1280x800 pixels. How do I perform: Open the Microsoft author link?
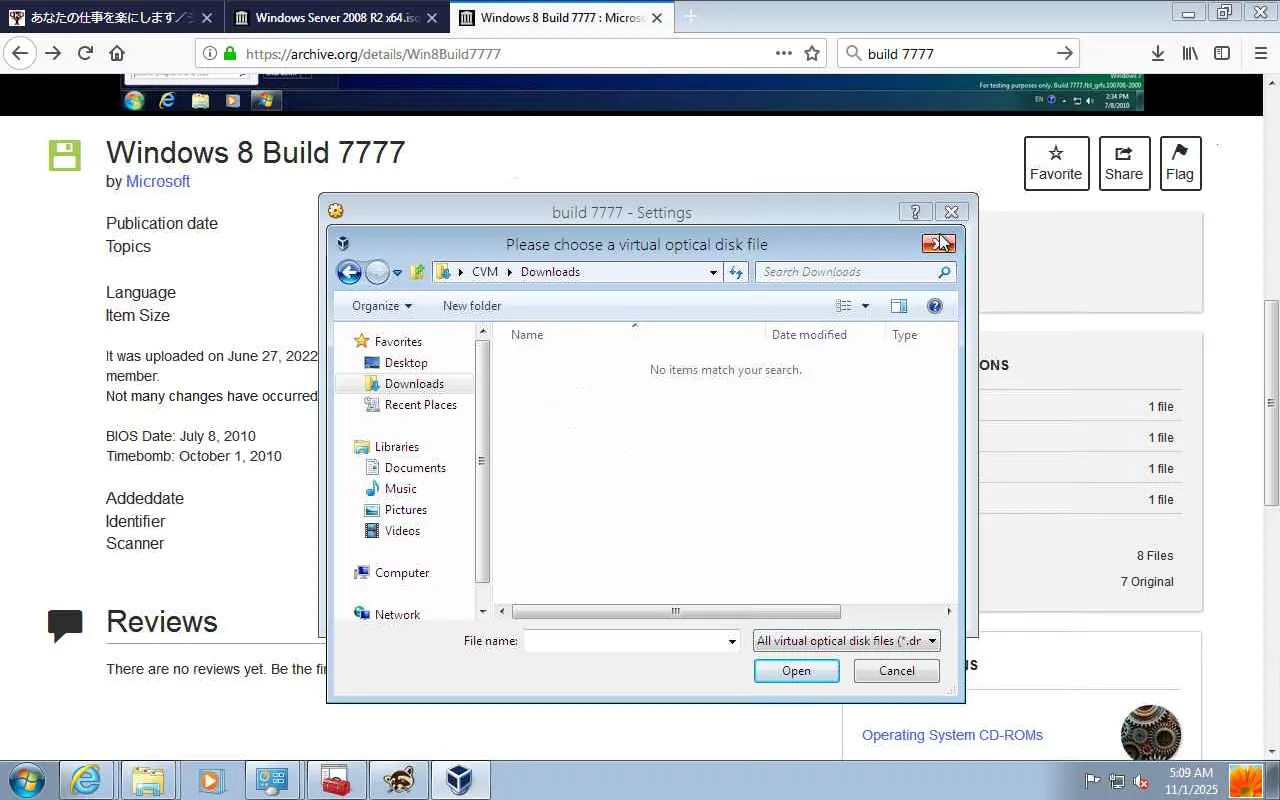[158, 181]
